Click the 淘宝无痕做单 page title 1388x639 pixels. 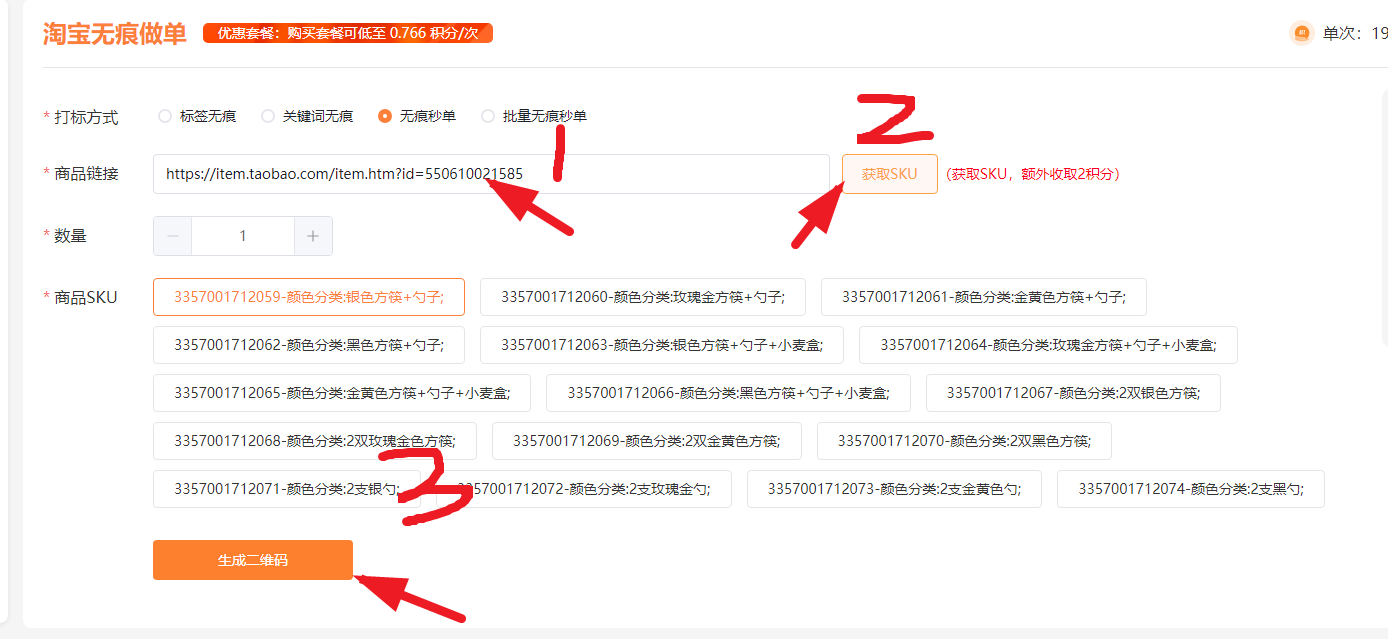point(115,33)
